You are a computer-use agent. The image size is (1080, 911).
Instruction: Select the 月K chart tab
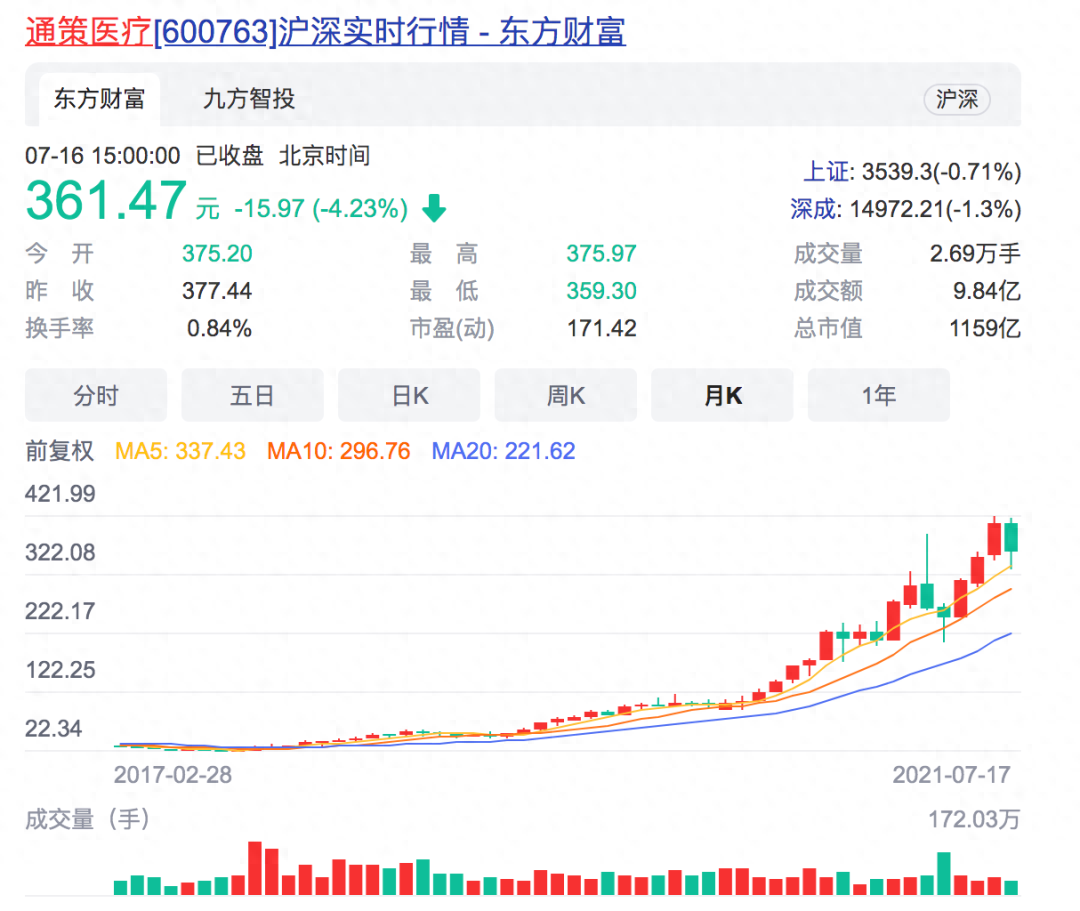722,395
